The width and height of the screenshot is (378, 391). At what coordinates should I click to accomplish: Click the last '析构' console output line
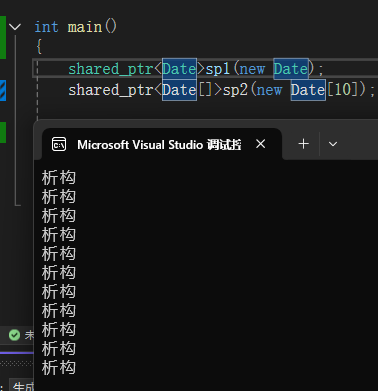[59, 368]
